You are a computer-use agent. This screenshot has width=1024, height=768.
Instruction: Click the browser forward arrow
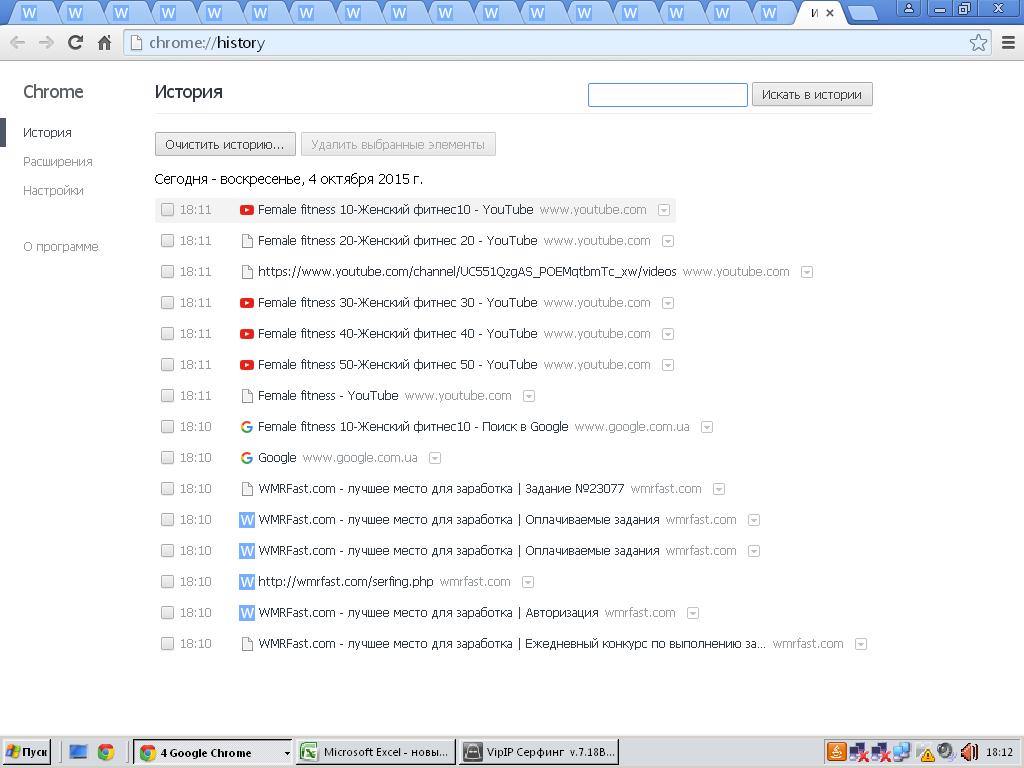pos(46,43)
